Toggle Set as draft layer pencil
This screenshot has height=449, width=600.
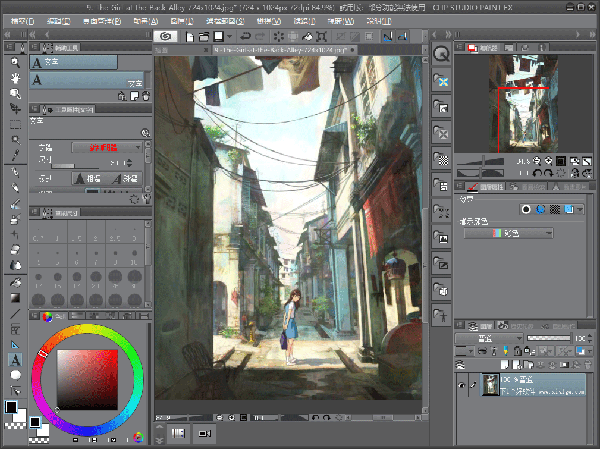[505, 351]
